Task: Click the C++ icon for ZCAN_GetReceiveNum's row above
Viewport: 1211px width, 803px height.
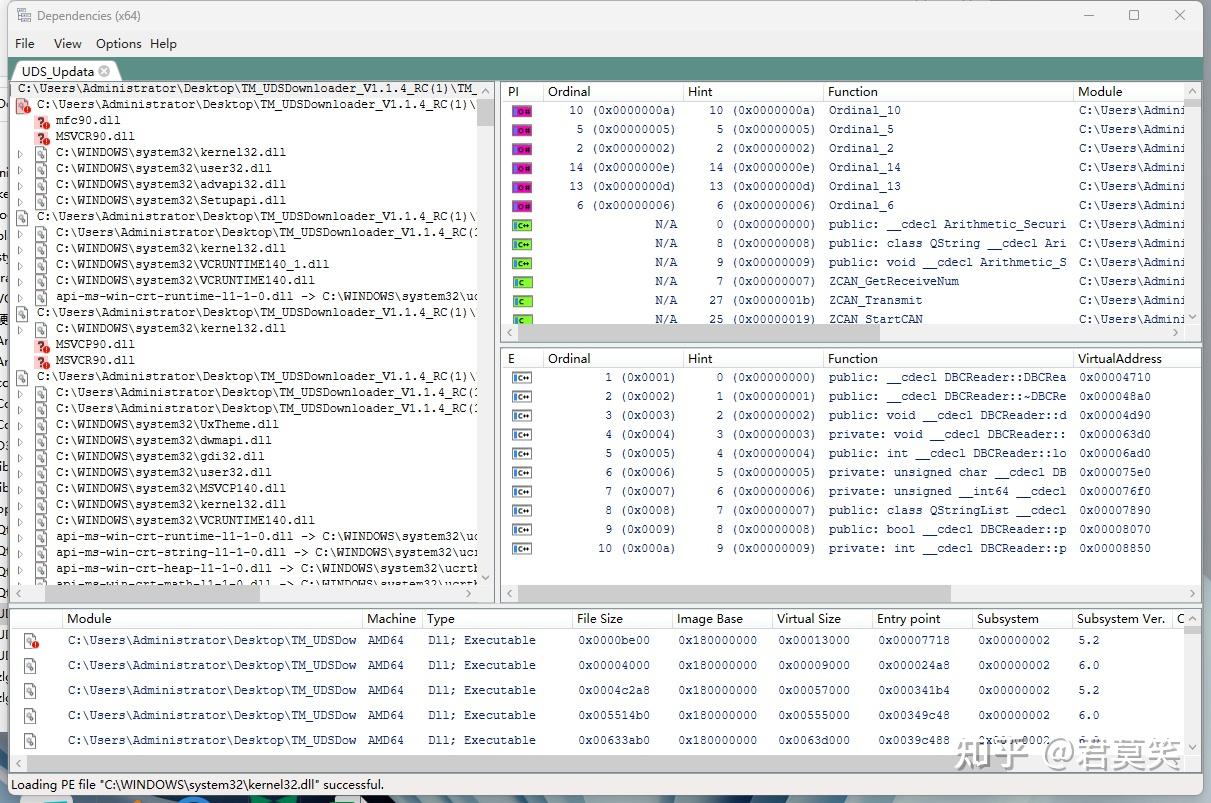Action: [522, 263]
